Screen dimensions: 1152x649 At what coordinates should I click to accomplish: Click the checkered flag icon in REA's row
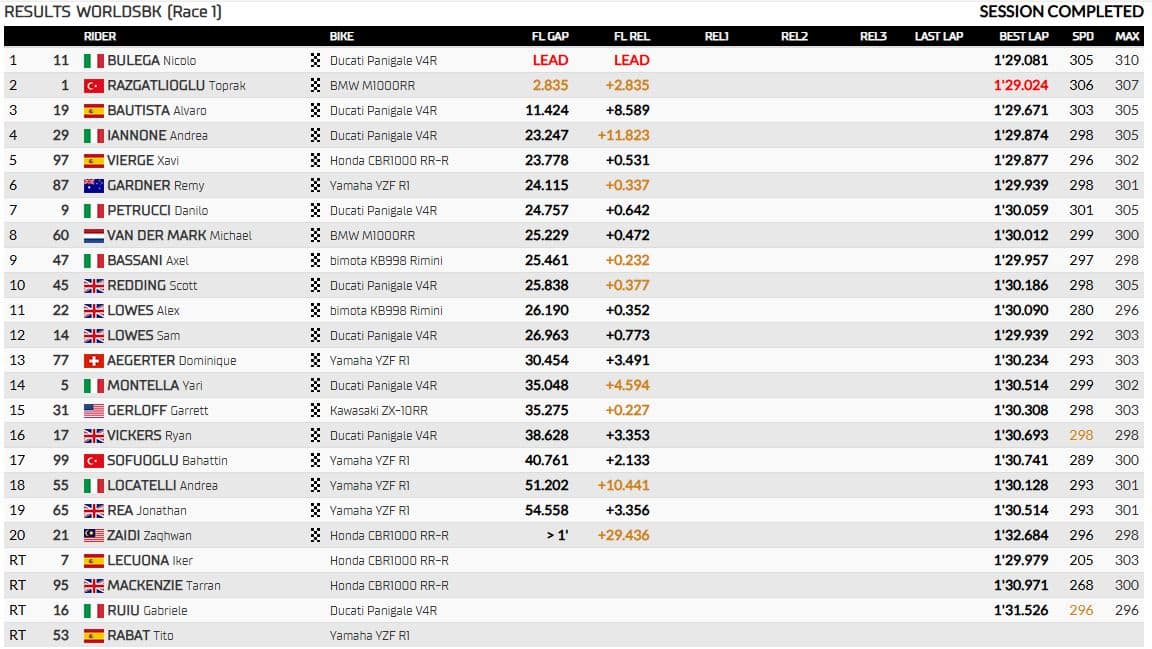[315, 510]
